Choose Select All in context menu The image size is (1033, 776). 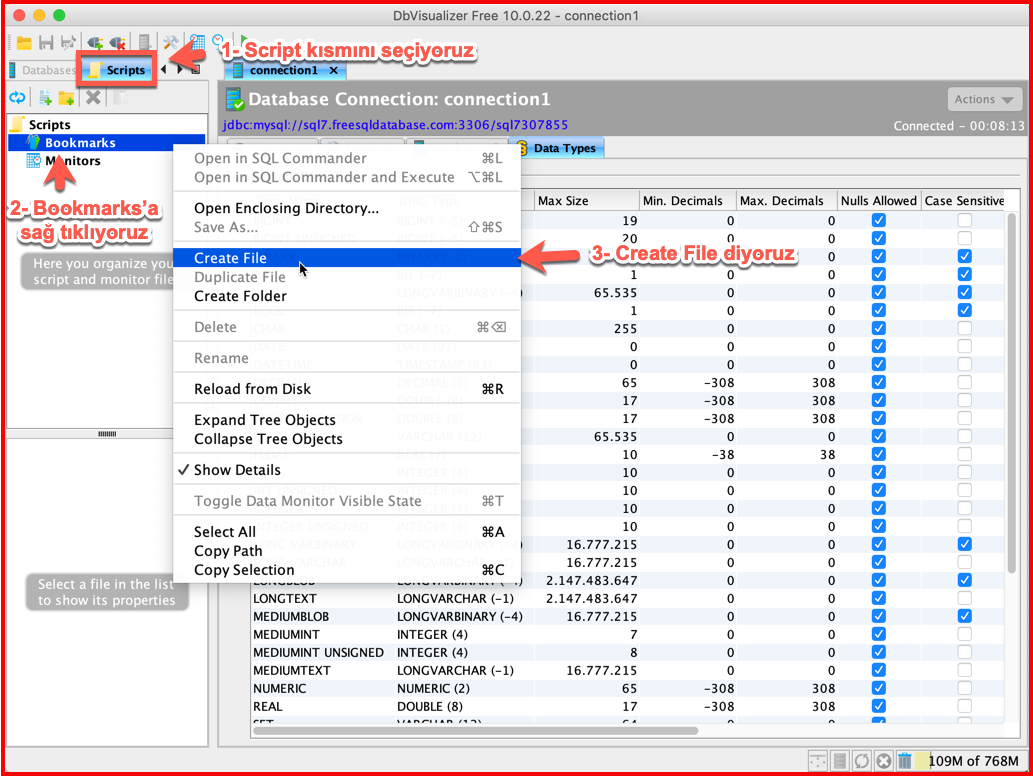347,532
